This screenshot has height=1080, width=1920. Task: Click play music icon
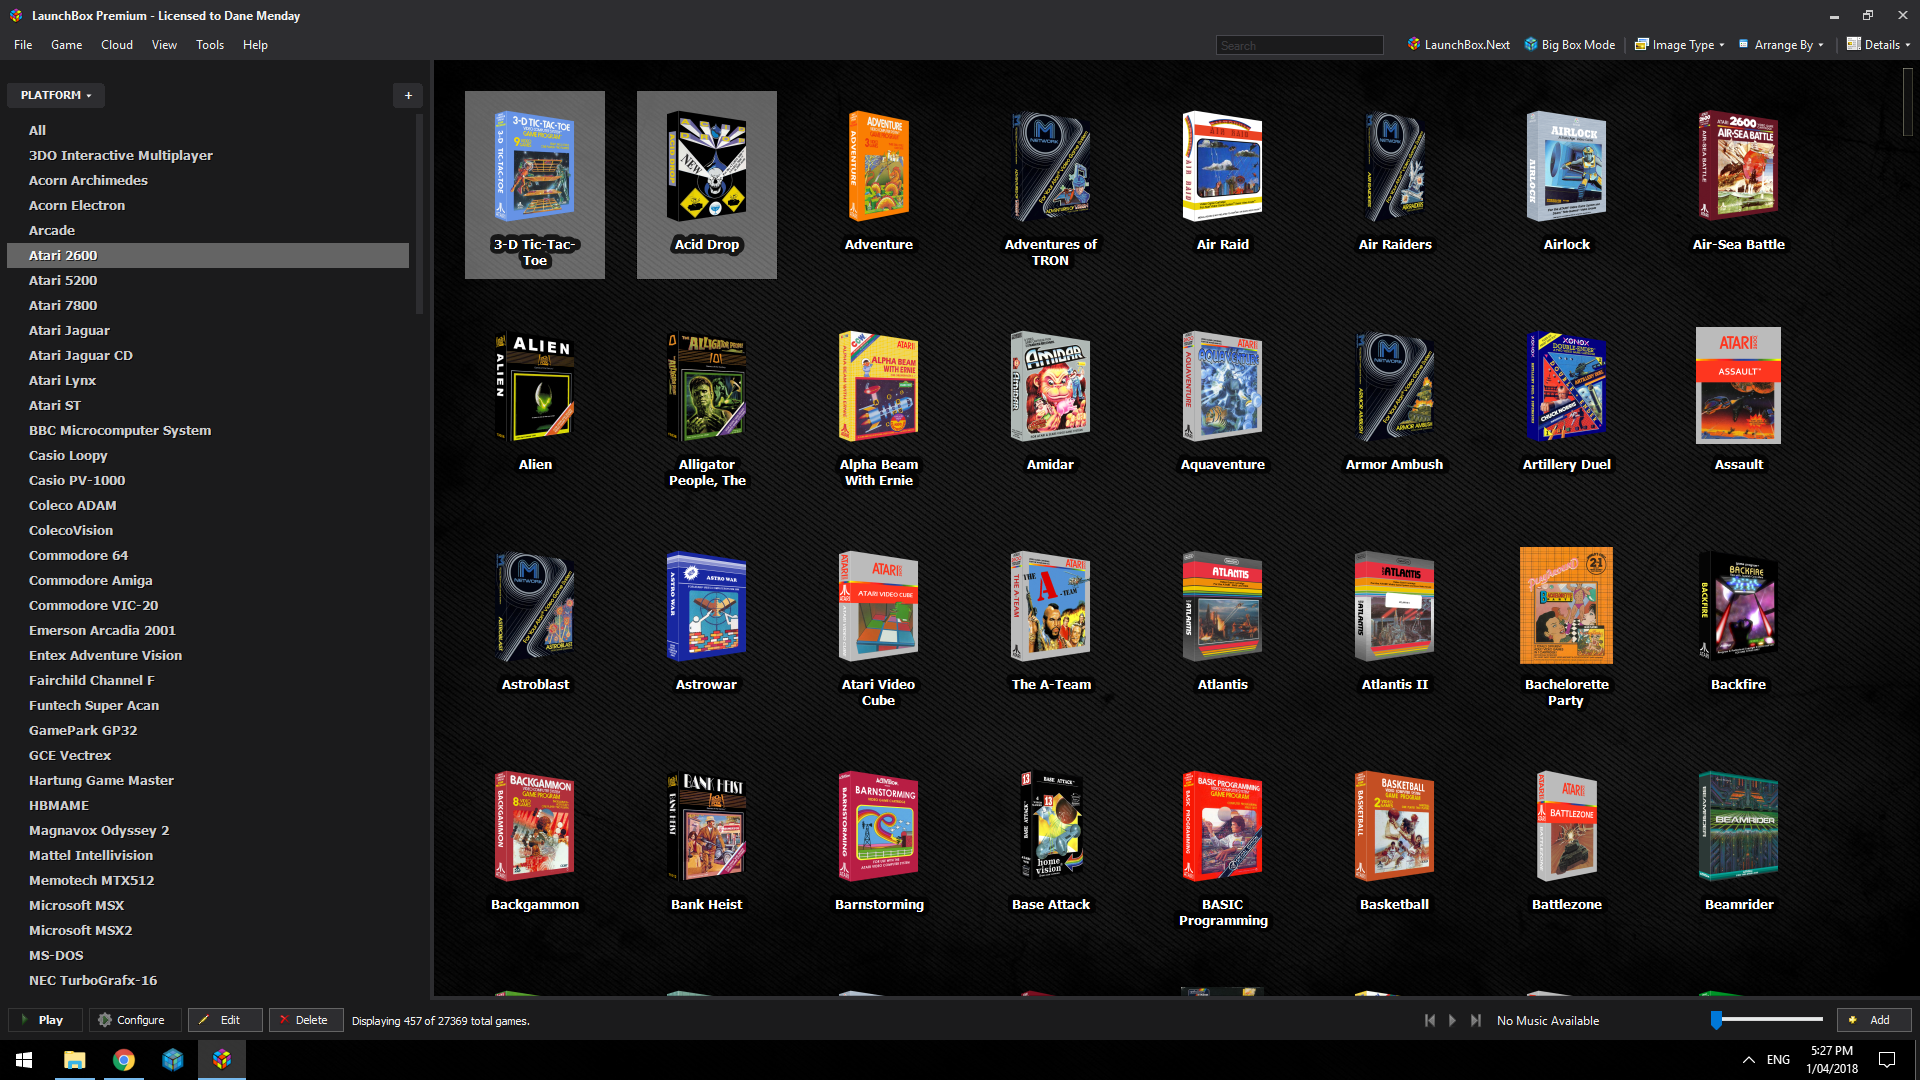pyautogui.click(x=1452, y=1020)
